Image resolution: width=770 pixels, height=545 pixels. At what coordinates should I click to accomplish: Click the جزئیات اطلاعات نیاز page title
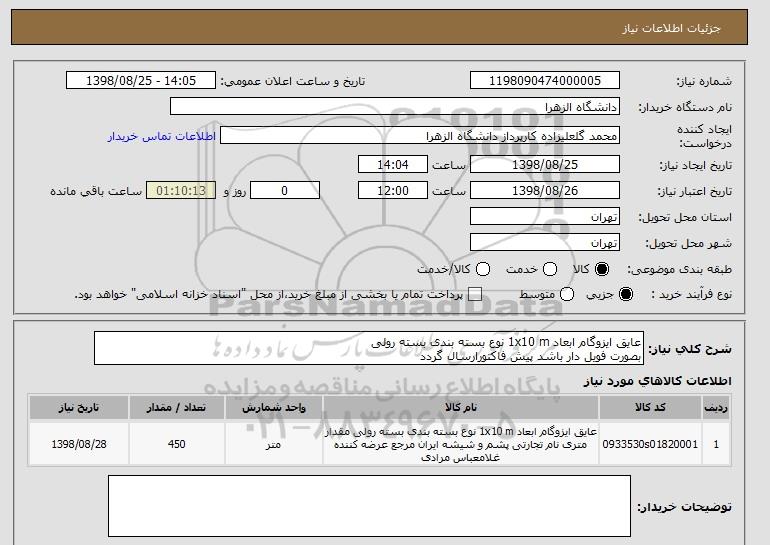(x=671, y=28)
